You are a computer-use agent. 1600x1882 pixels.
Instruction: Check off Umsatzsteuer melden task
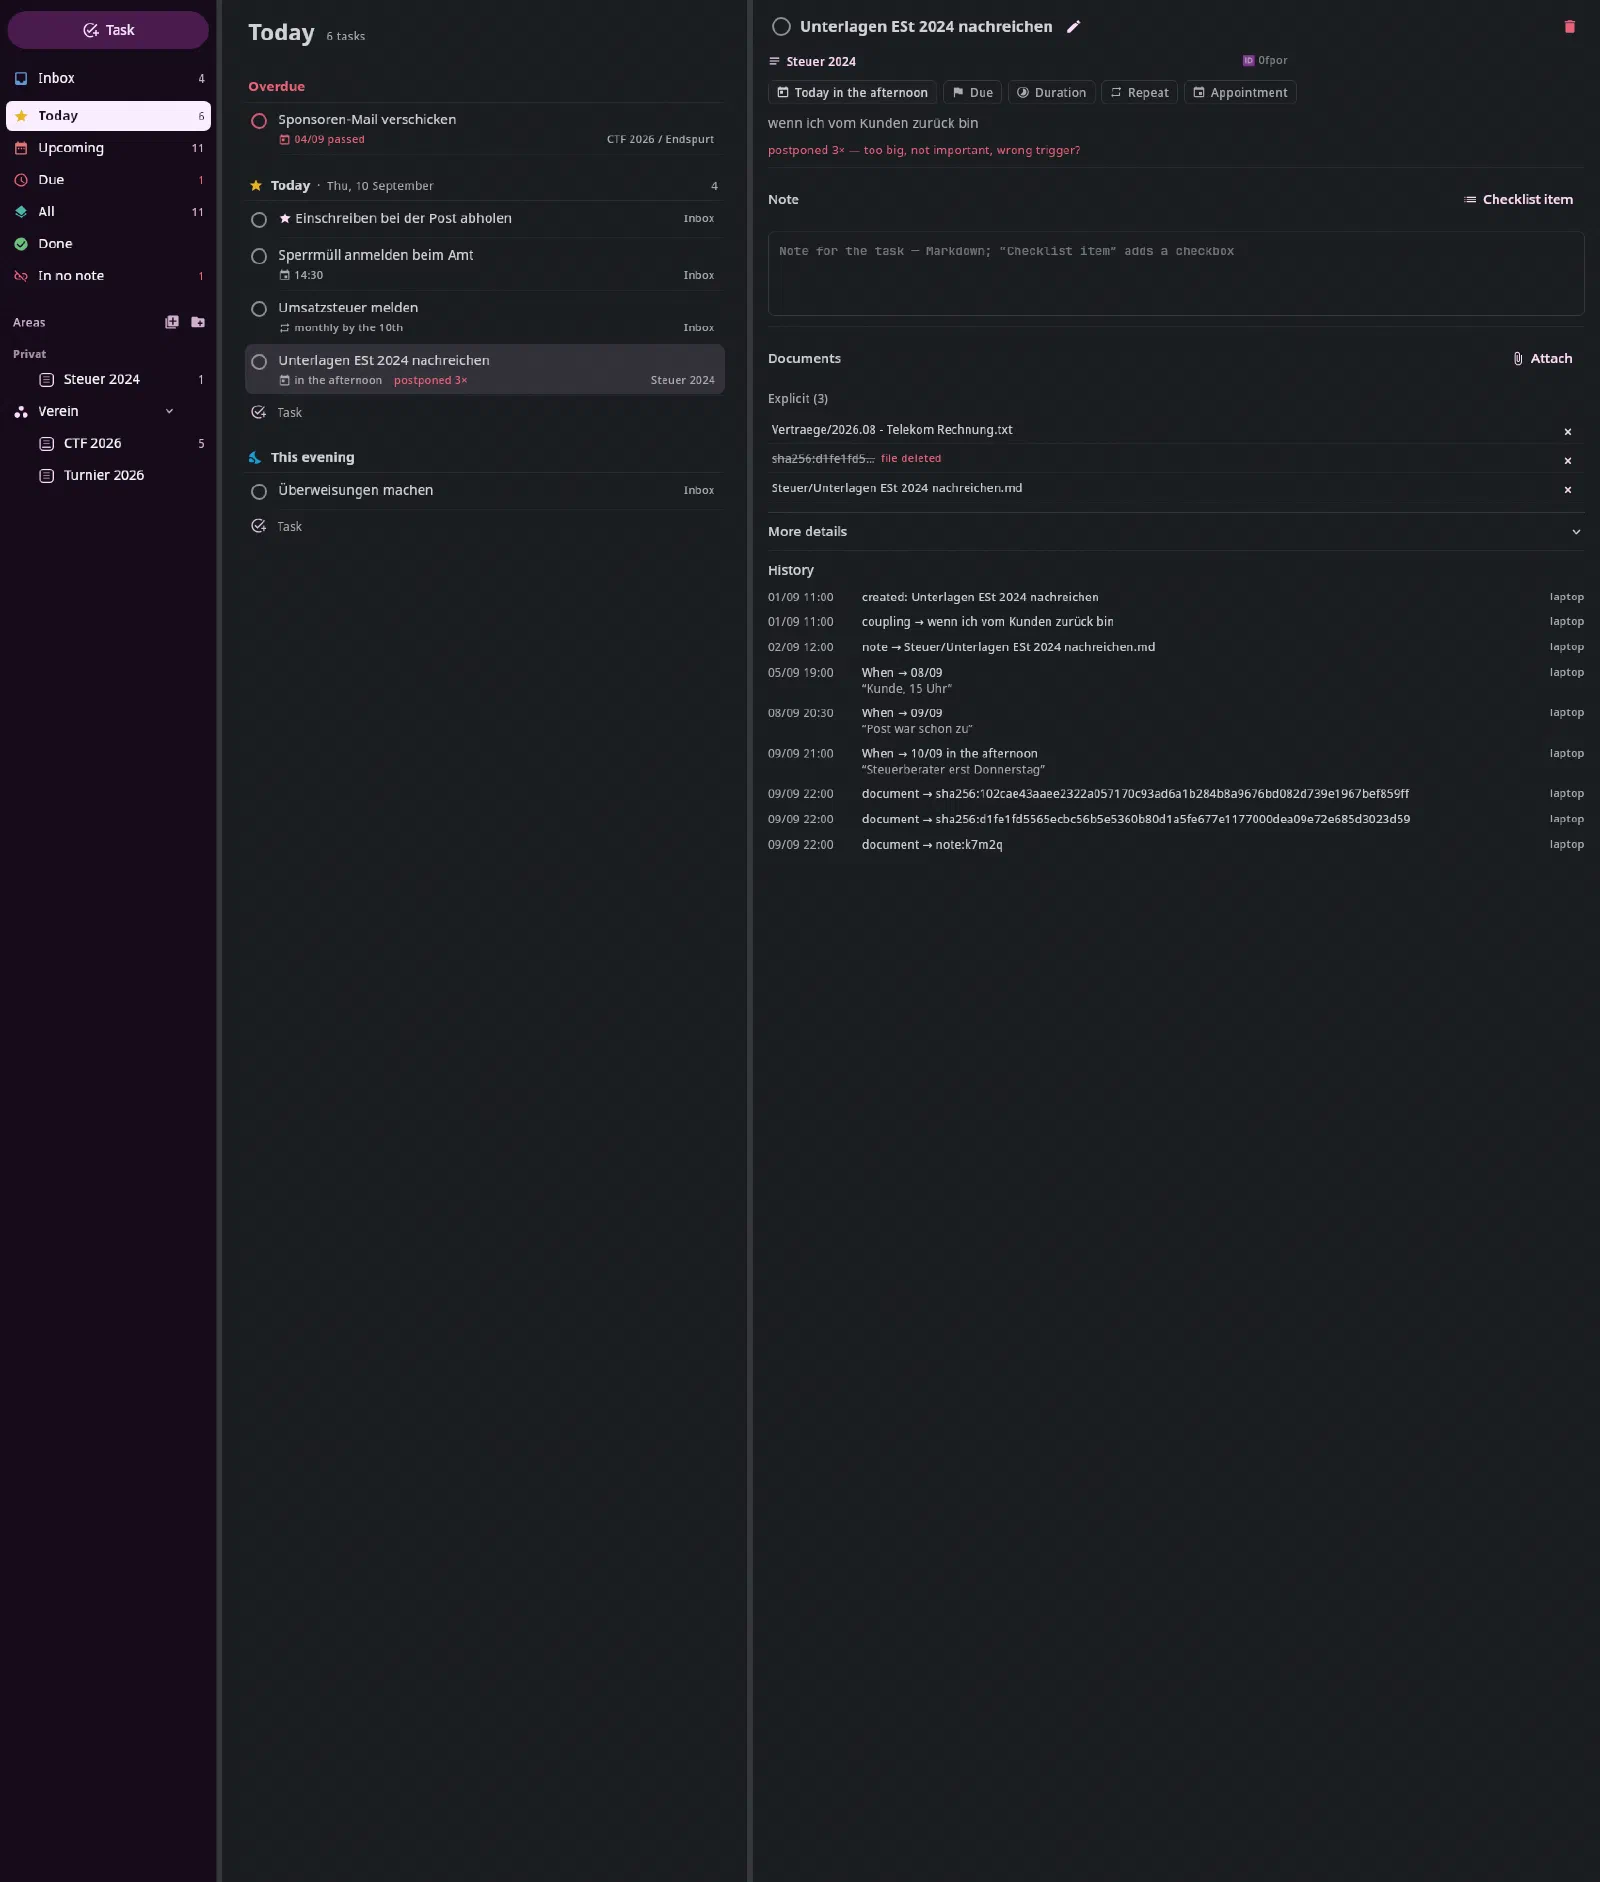(x=259, y=309)
